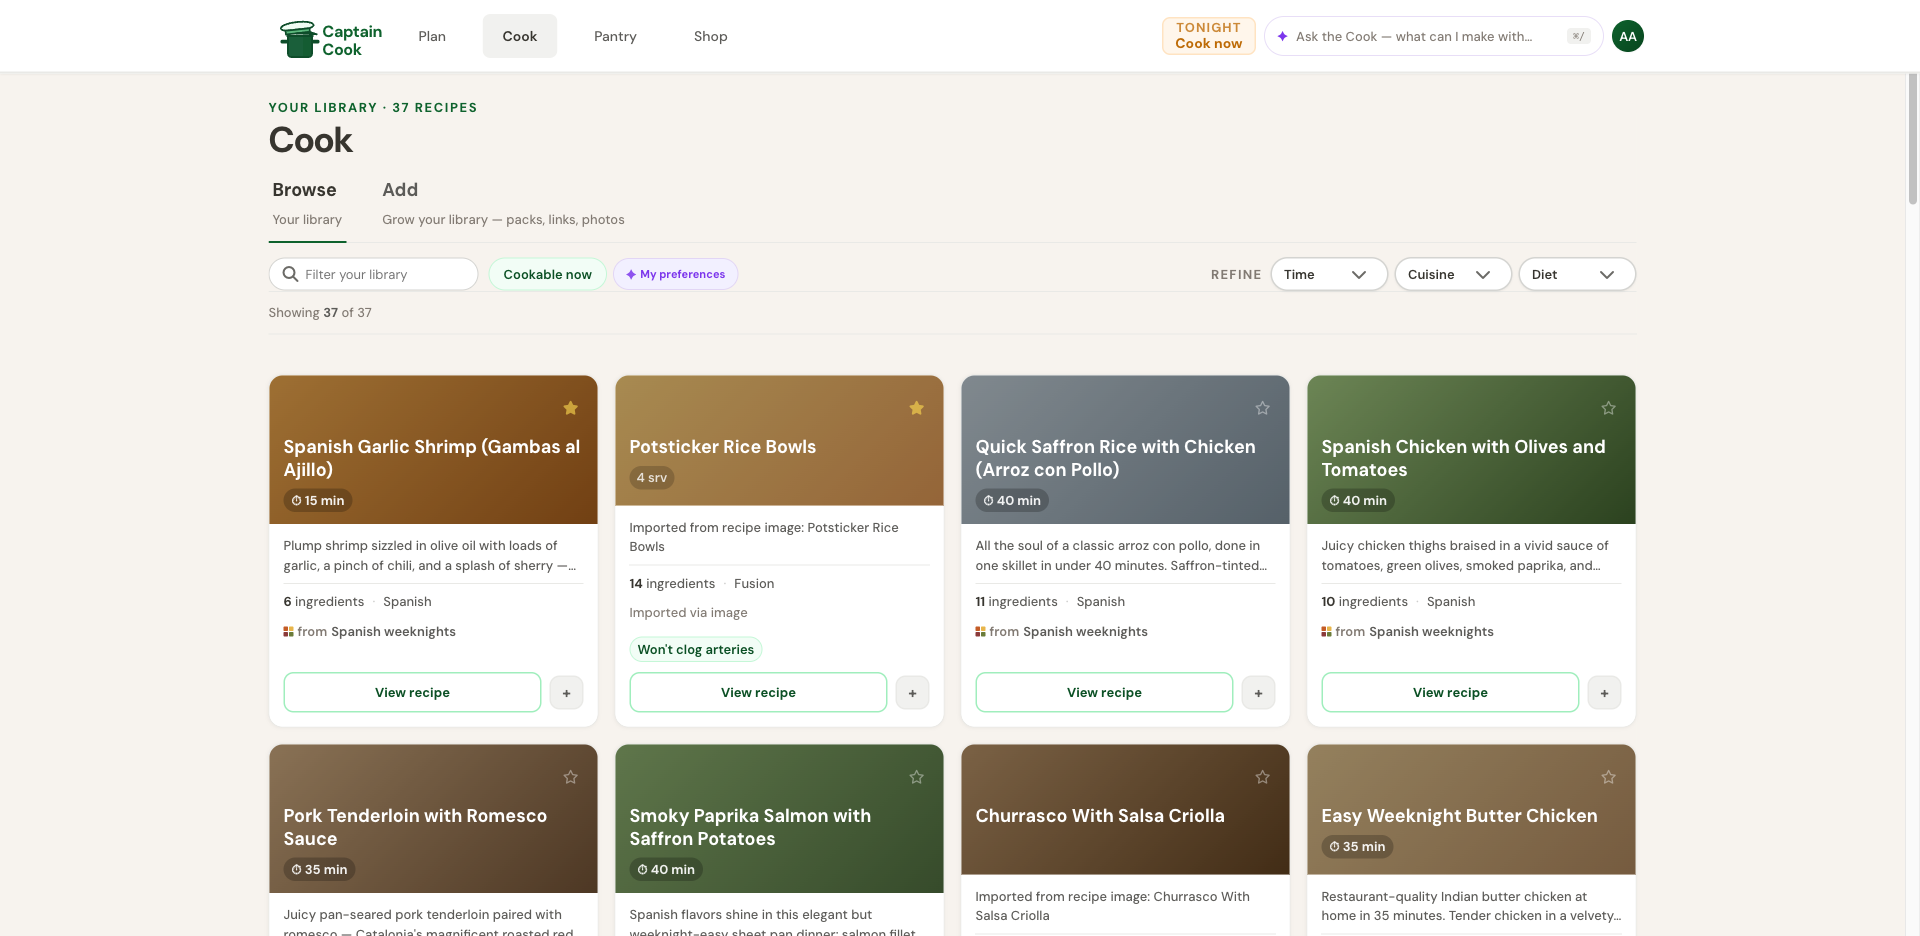
Task: Add Spanish Chicken with Olives plus button
Action: tap(1604, 693)
